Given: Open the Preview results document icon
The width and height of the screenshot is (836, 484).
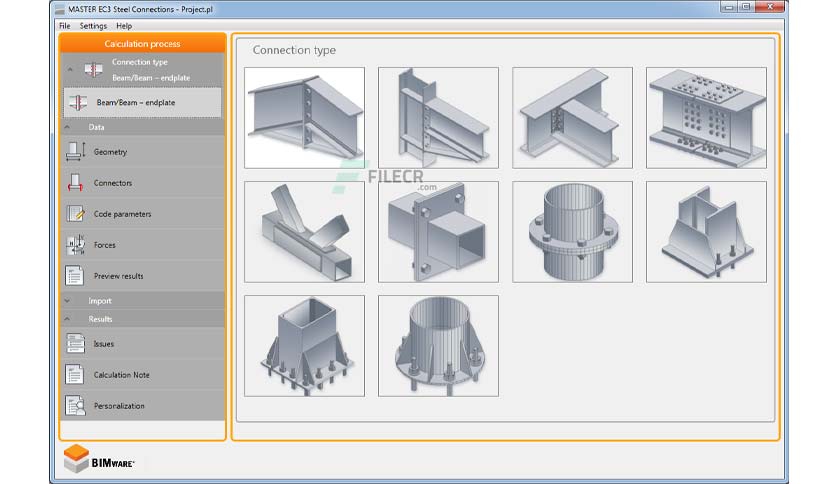Looking at the screenshot, I should (75, 276).
